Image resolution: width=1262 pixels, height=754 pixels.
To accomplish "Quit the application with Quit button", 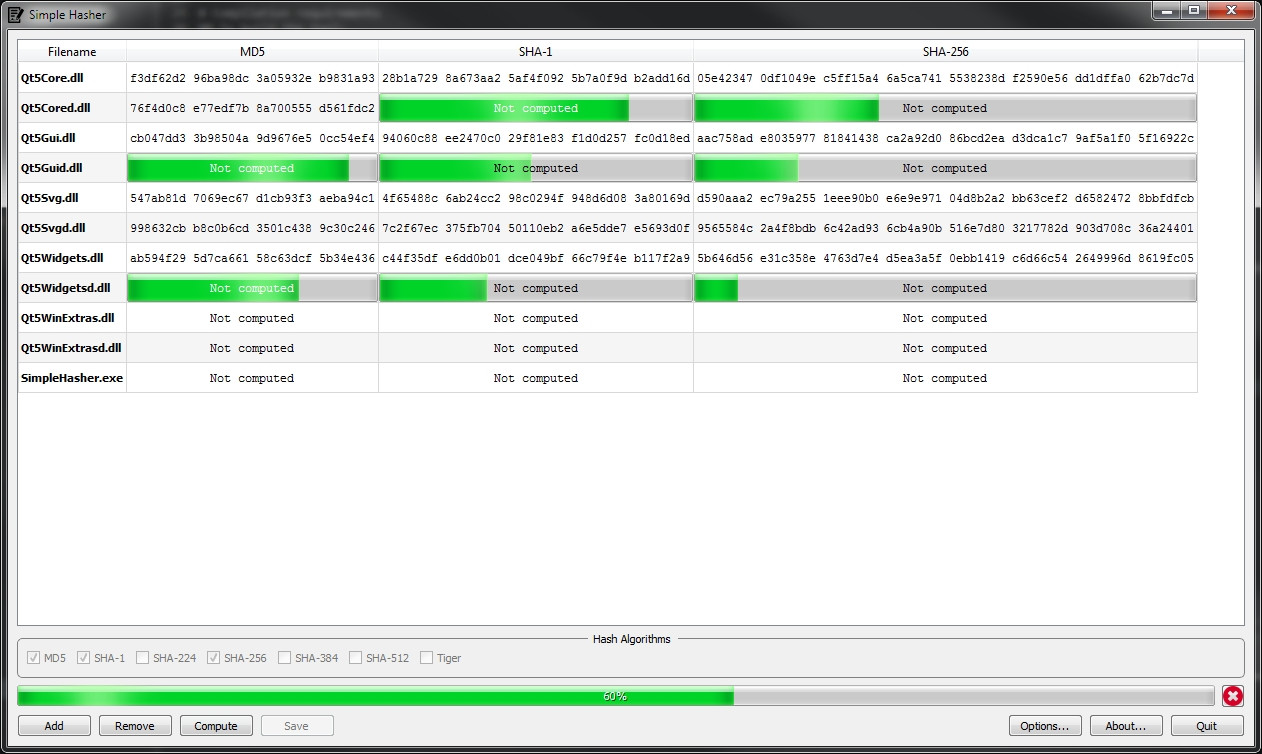I will (1207, 726).
